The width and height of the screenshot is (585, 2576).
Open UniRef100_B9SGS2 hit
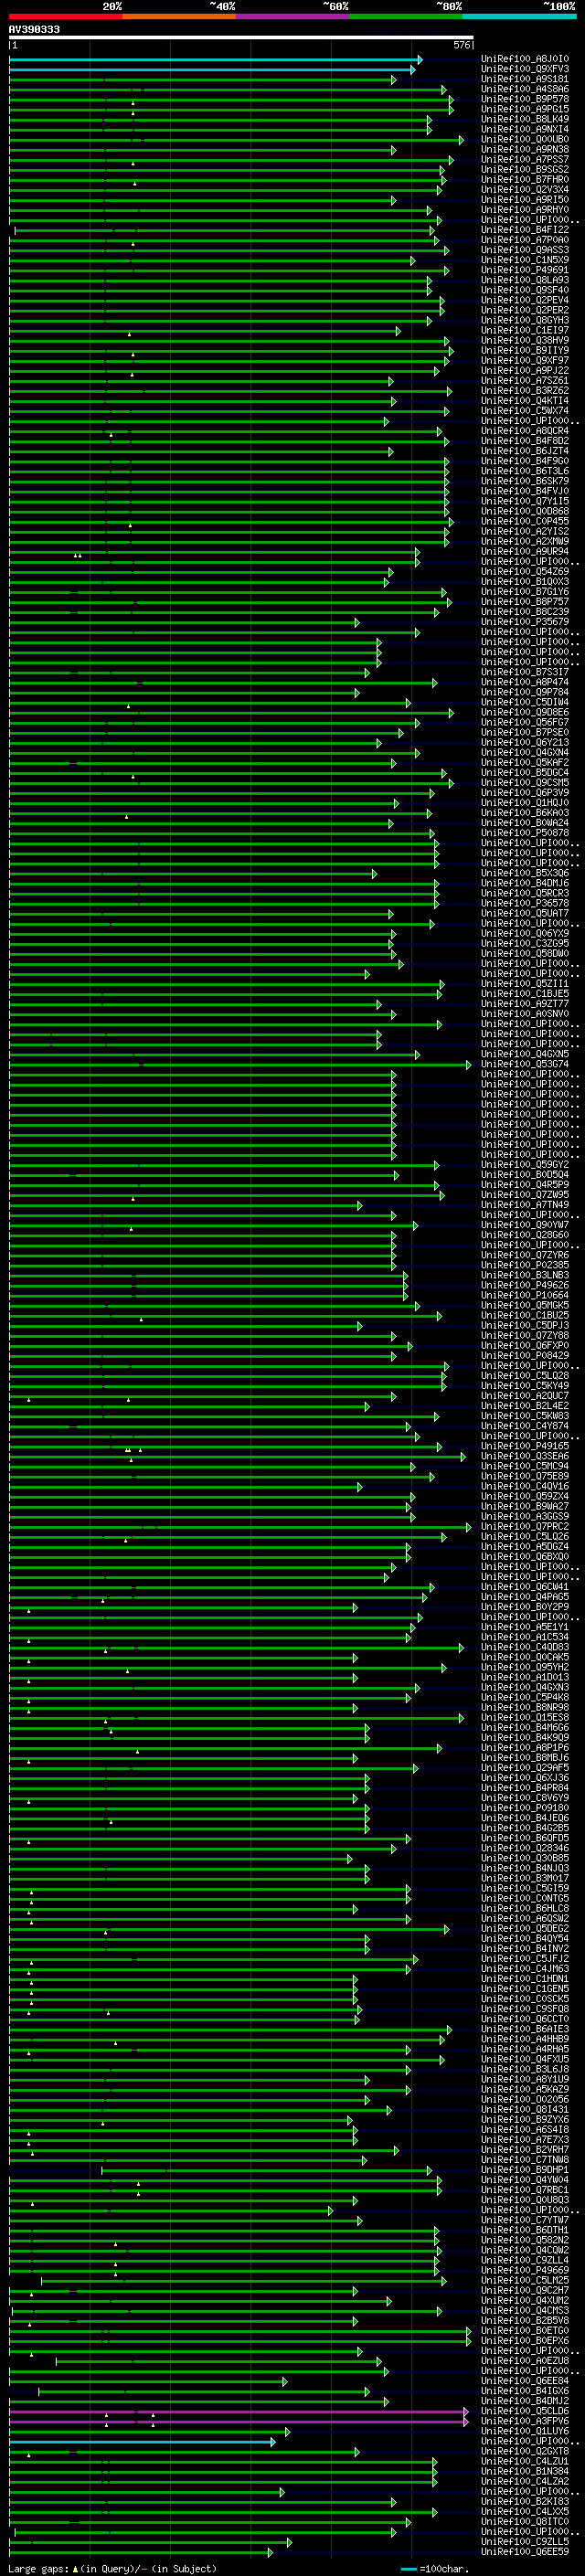(x=525, y=169)
